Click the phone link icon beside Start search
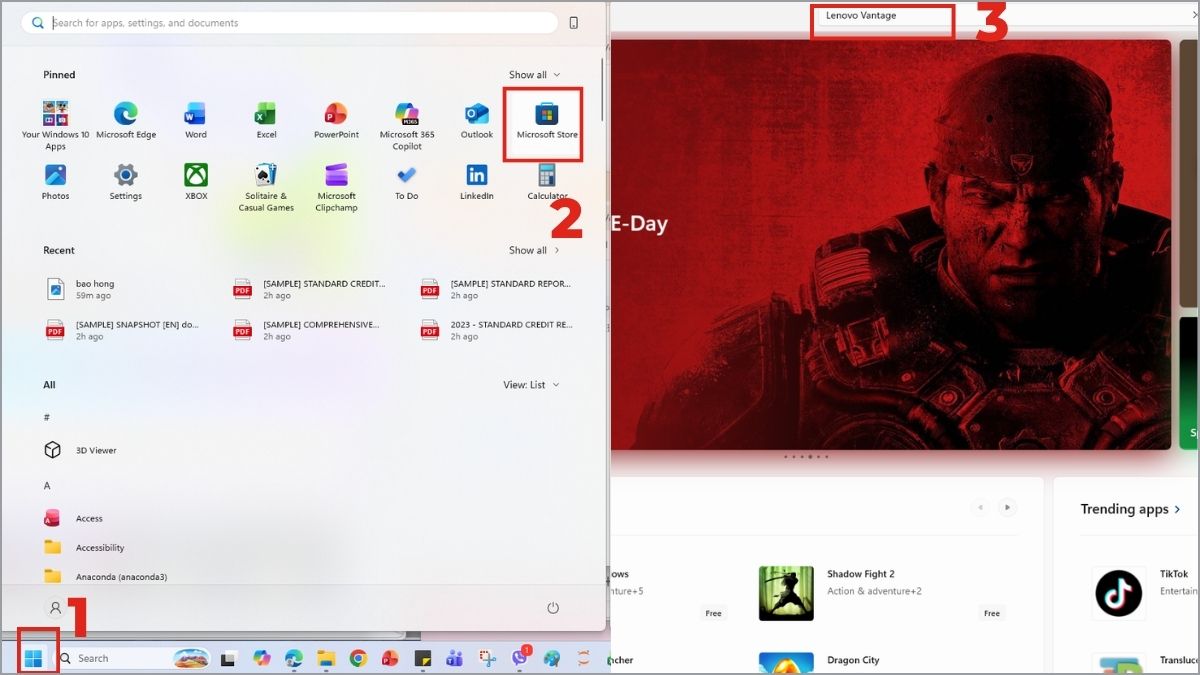 pyautogui.click(x=574, y=22)
